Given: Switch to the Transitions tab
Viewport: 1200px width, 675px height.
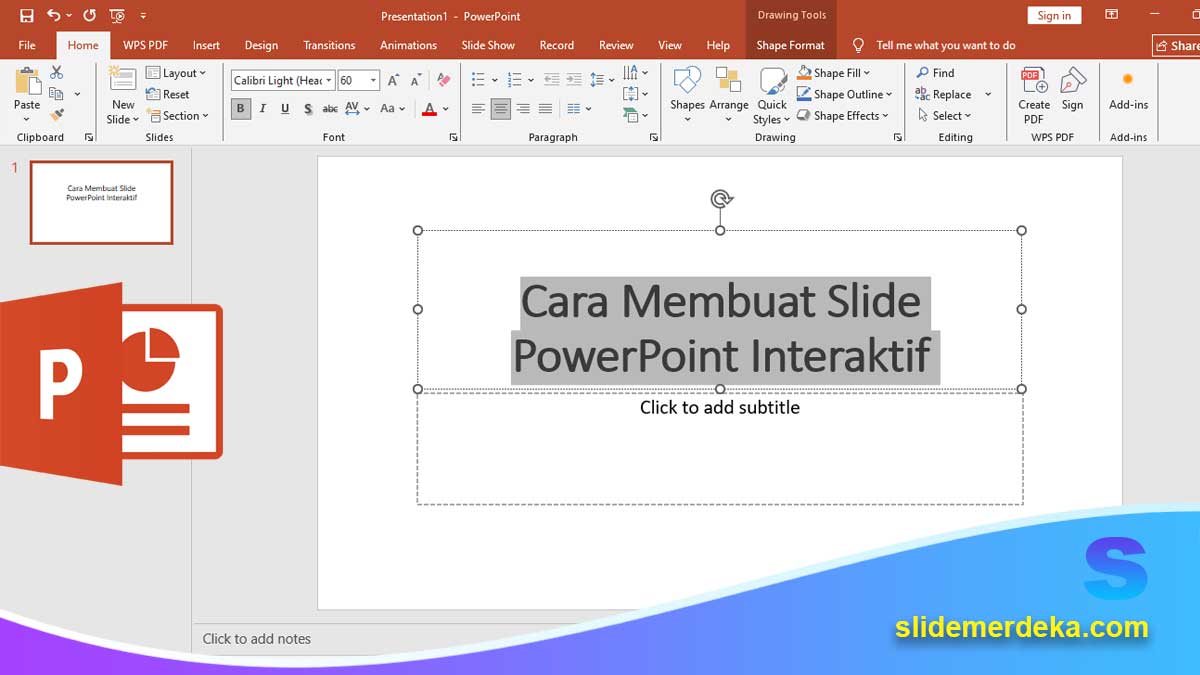Looking at the screenshot, I should pos(329,45).
